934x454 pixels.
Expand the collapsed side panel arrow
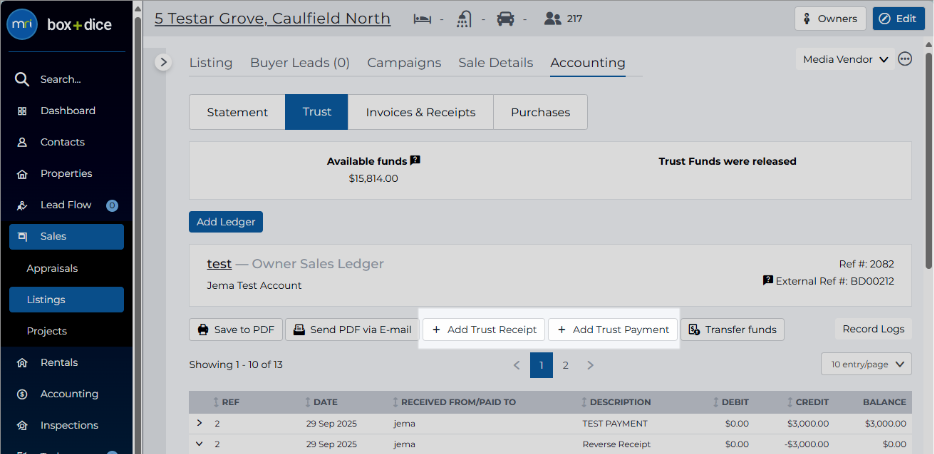(x=163, y=62)
